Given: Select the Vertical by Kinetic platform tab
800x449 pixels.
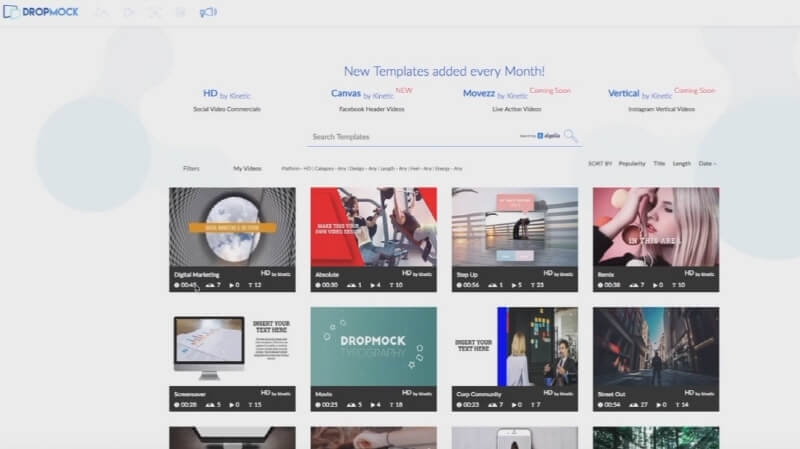Looking at the screenshot, I should pyautogui.click(x=640, y=94).
